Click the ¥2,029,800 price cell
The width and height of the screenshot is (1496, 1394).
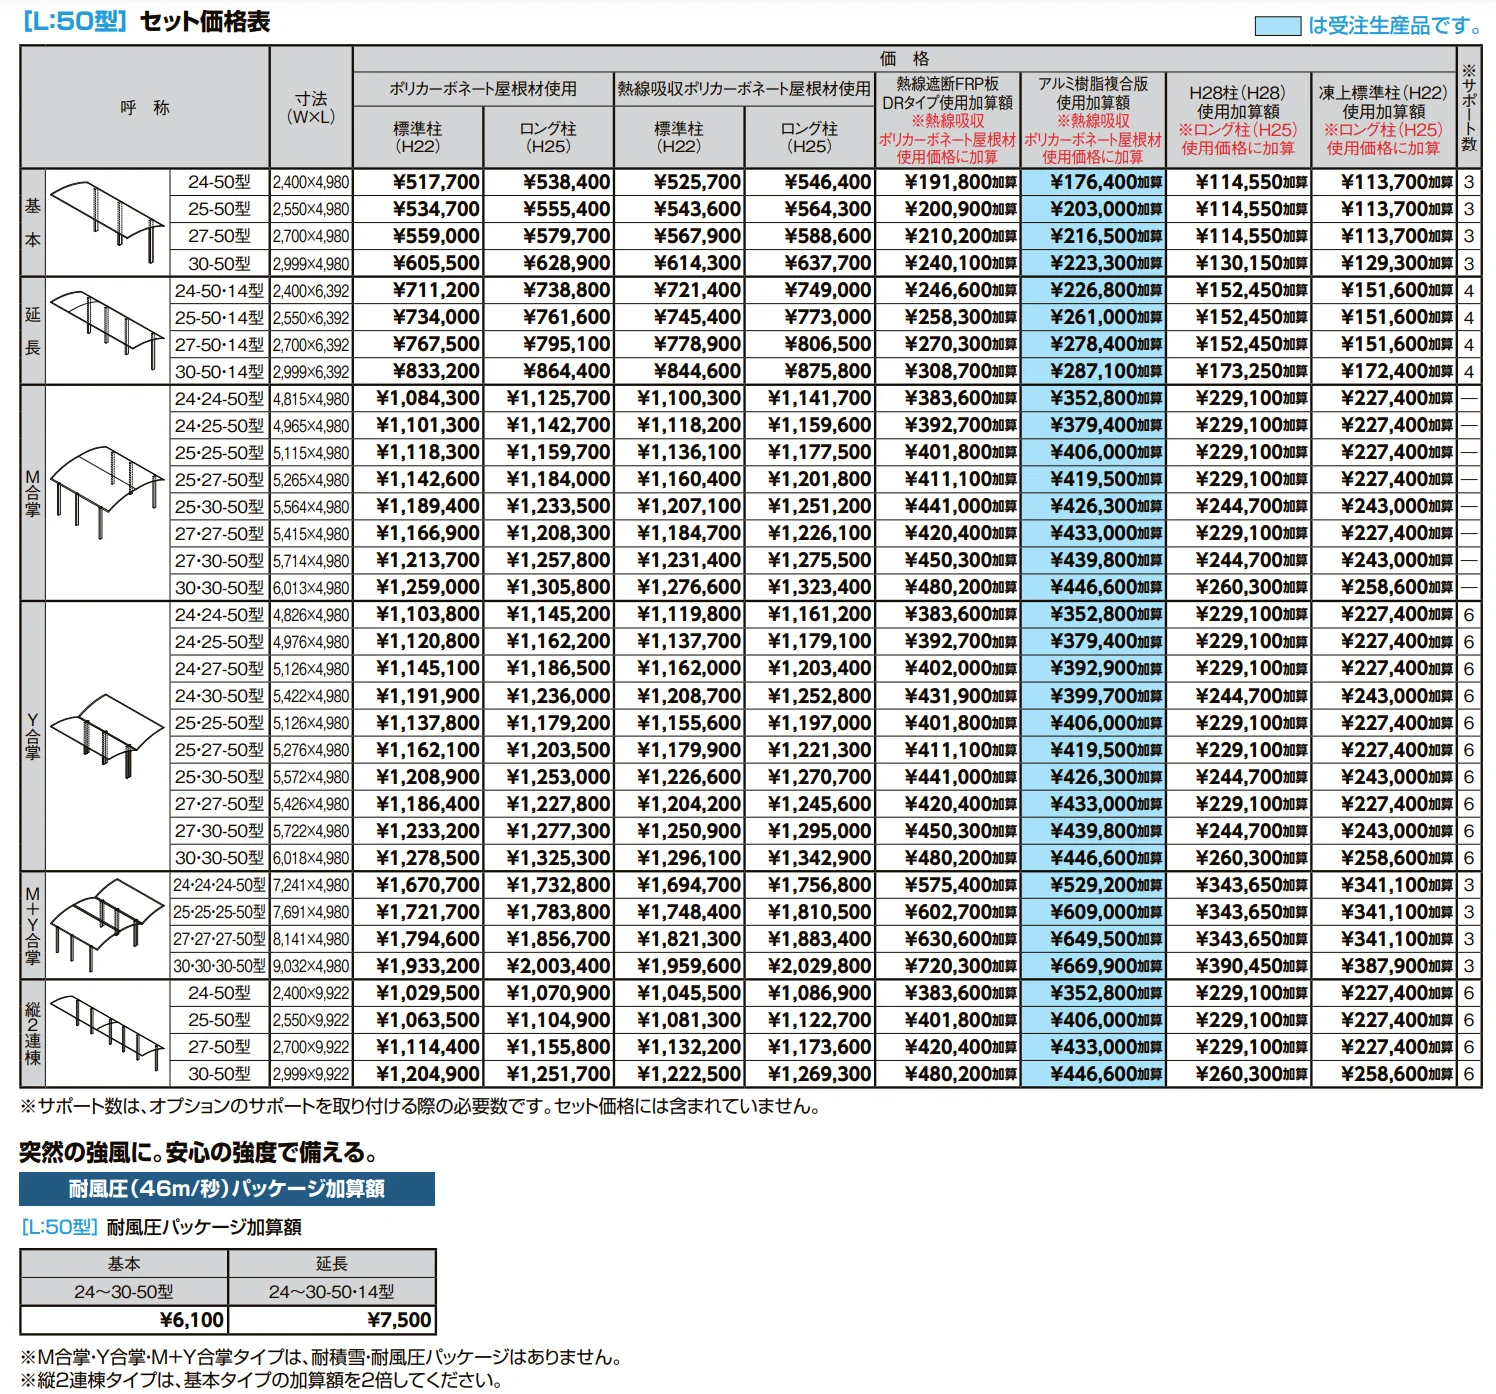[x=809, y=966]
